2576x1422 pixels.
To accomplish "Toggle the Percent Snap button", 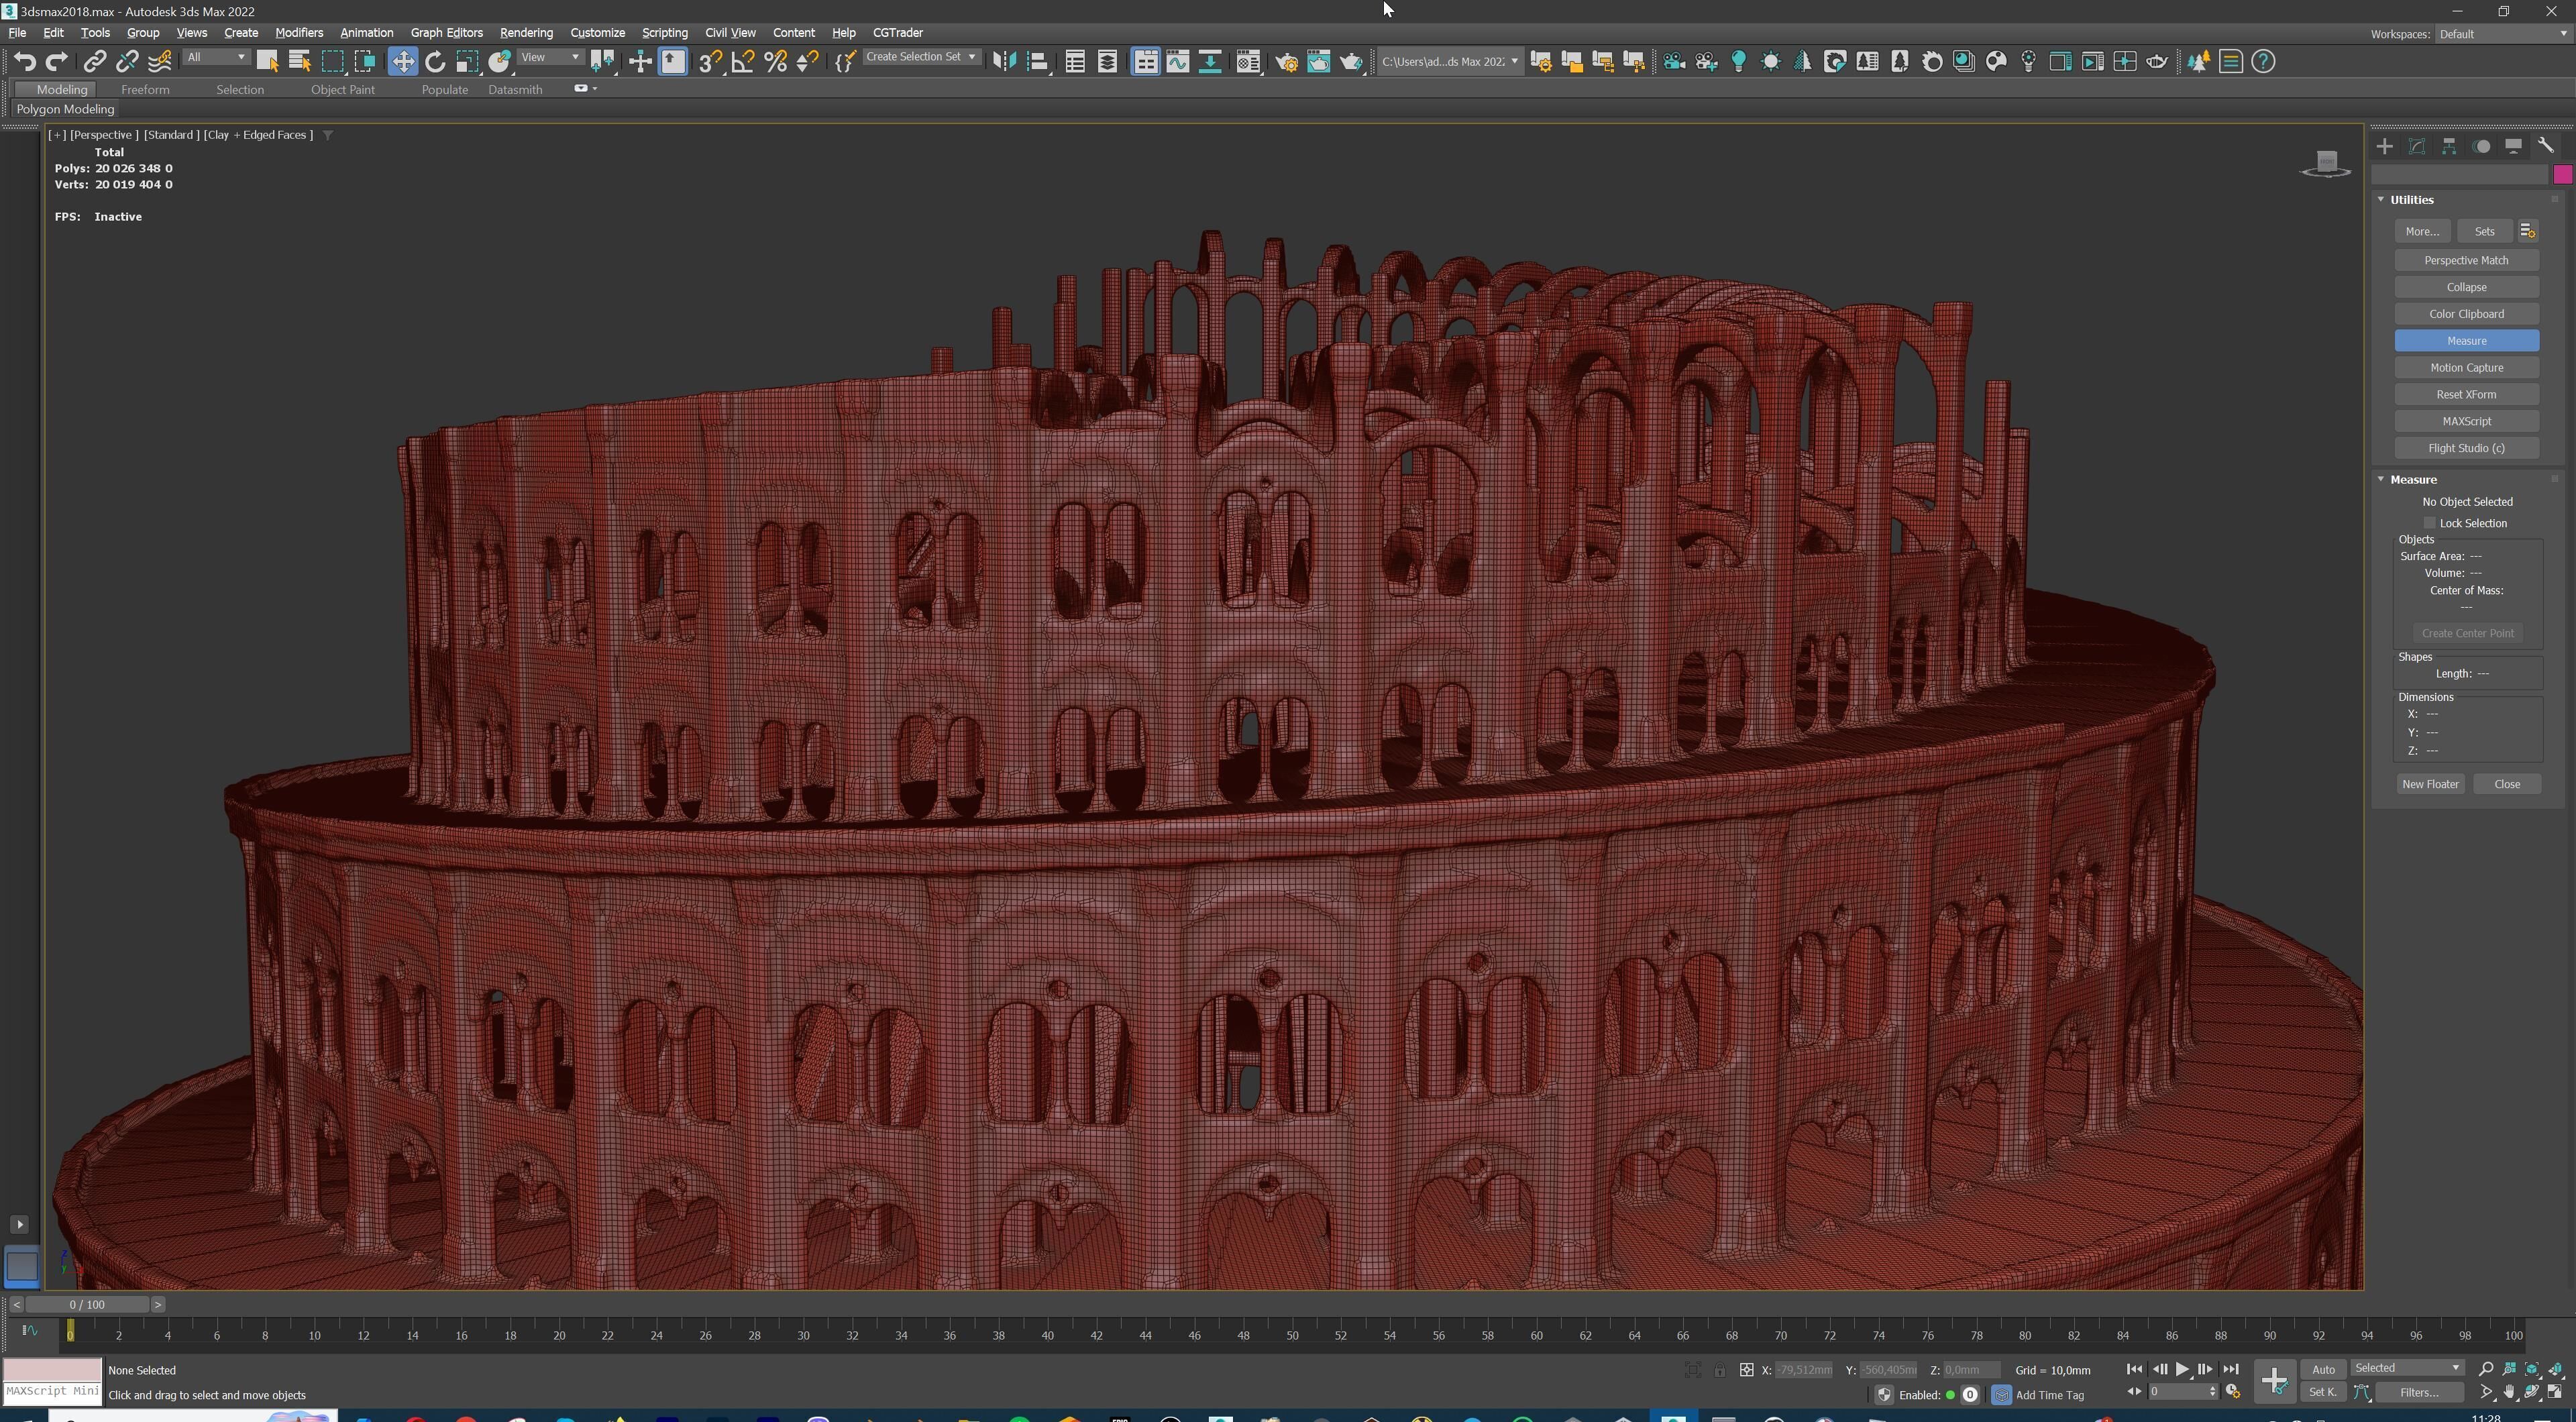I will (x=775, y=62).
